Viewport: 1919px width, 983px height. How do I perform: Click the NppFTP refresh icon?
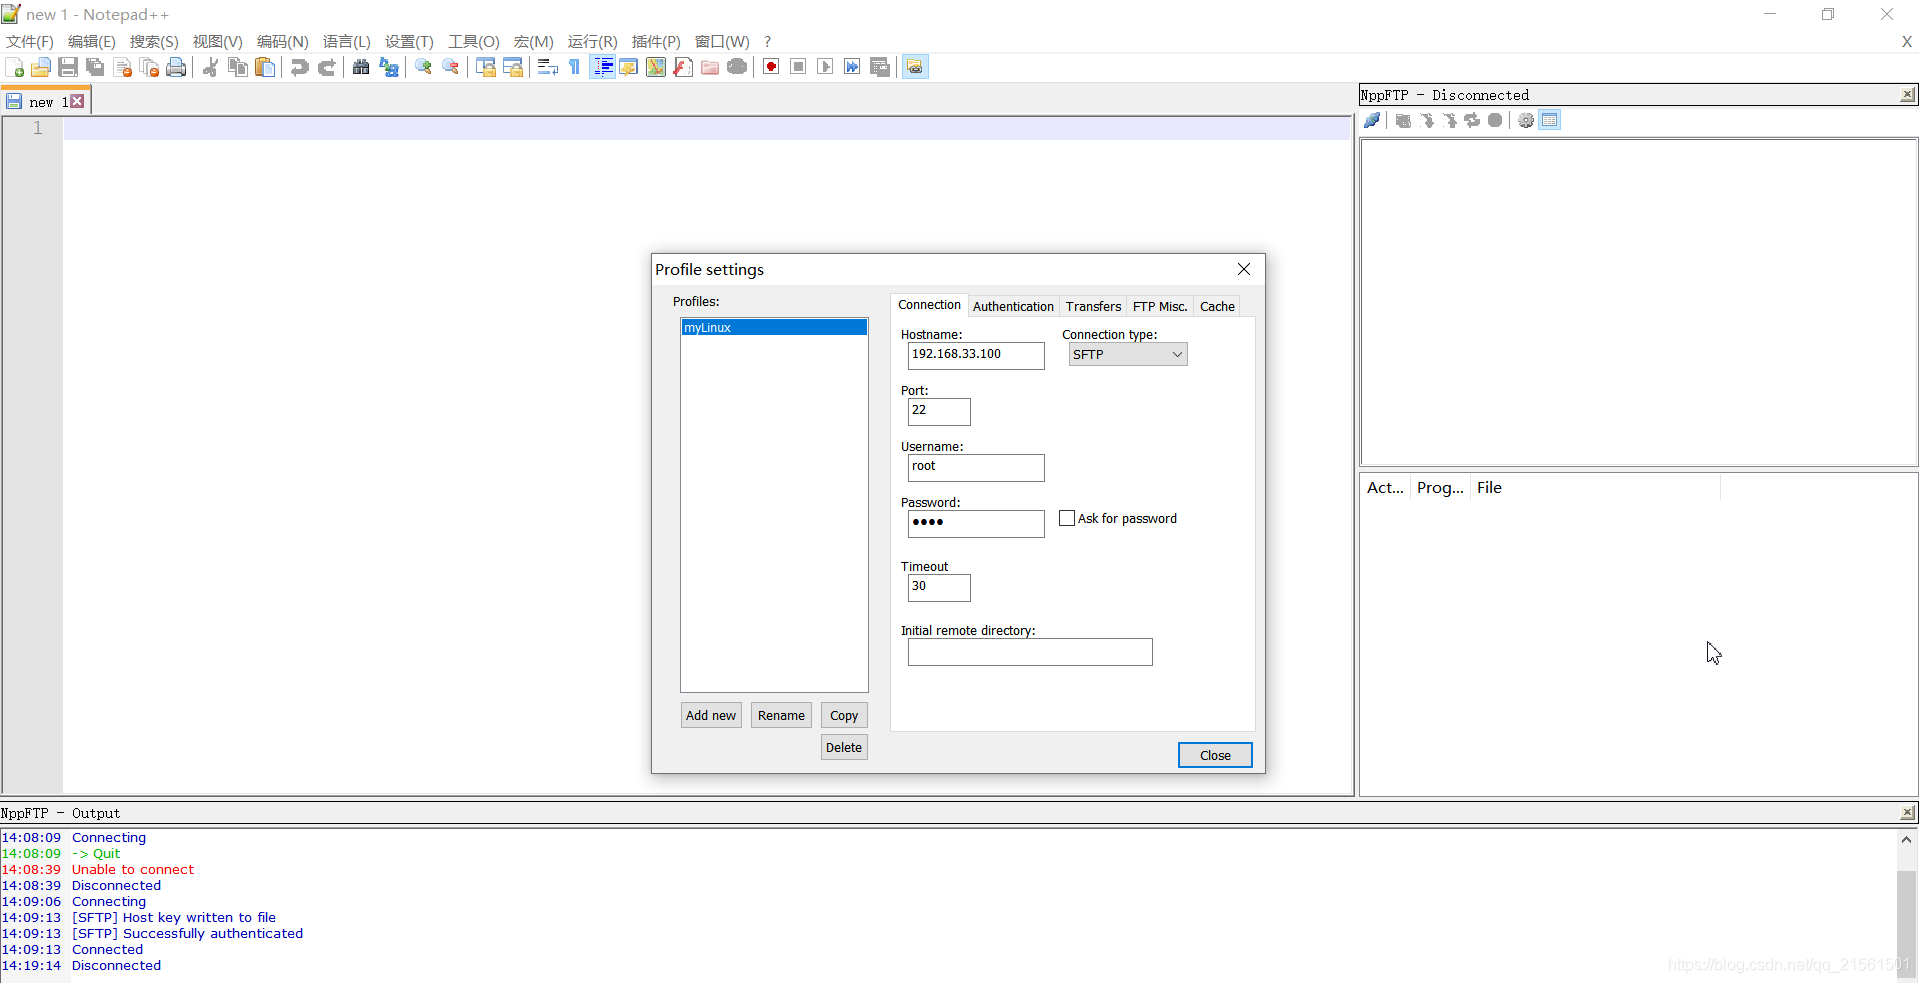(x=1472, y=120)
